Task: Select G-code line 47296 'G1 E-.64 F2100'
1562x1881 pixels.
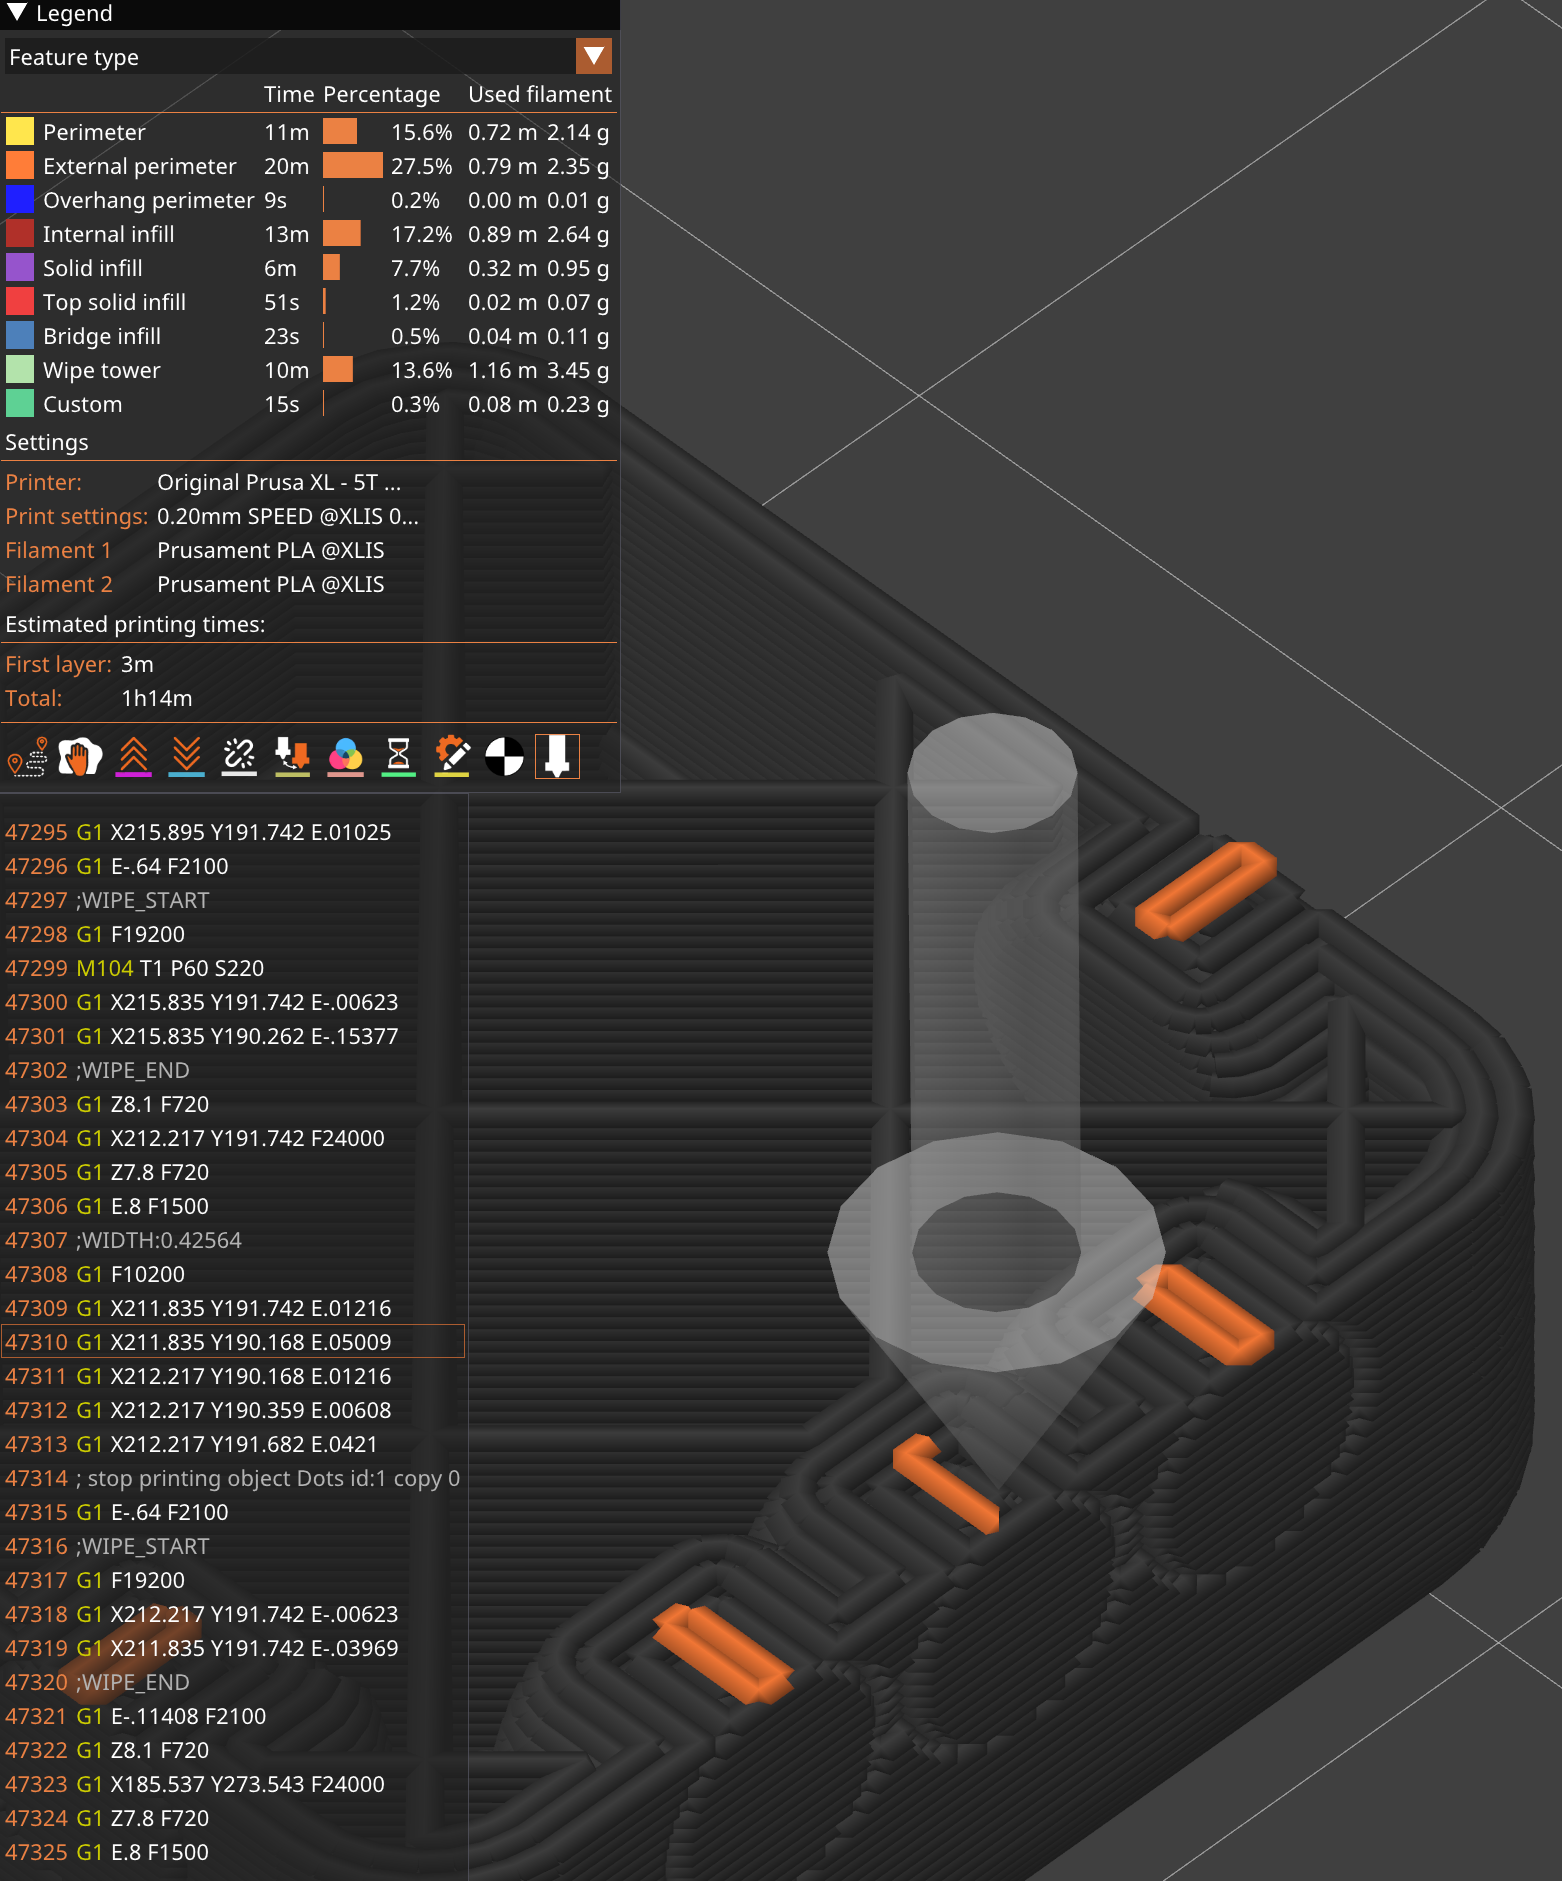Action: pos(233,866)
